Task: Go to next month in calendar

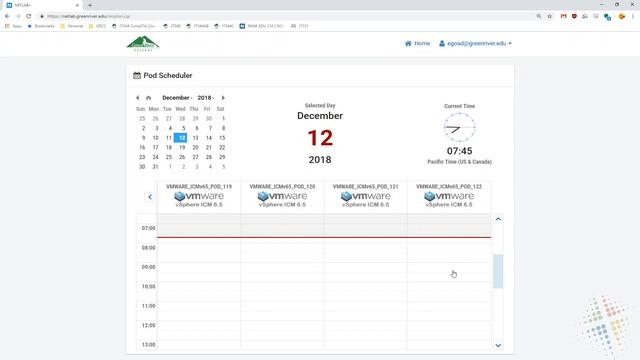Action: (223, 98)
